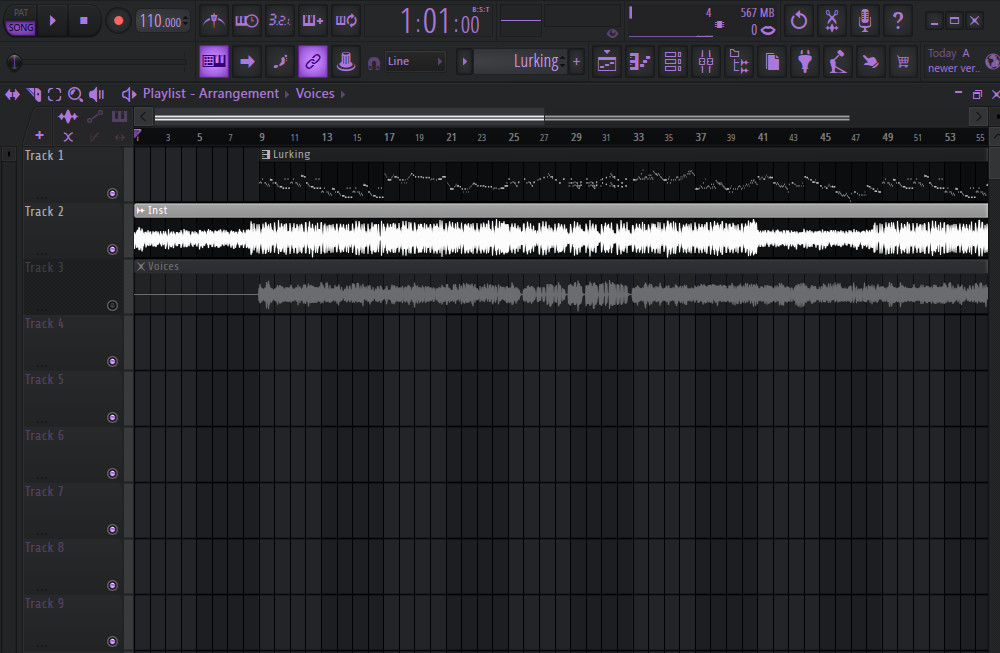Enable the metronome icon

pos(213,20)
